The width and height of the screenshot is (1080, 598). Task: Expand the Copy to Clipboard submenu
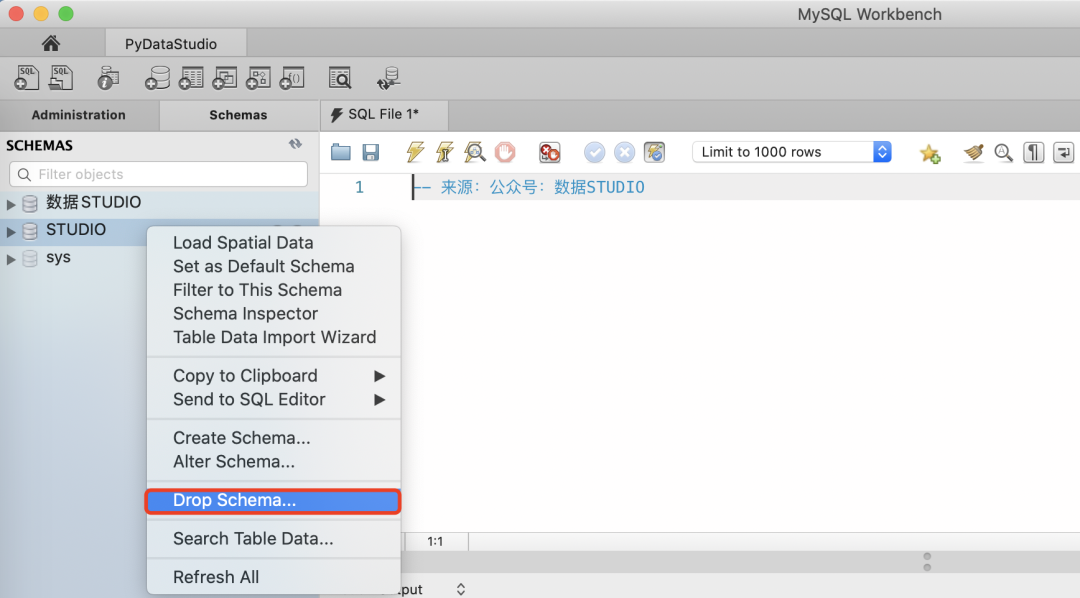click(245, 375)
